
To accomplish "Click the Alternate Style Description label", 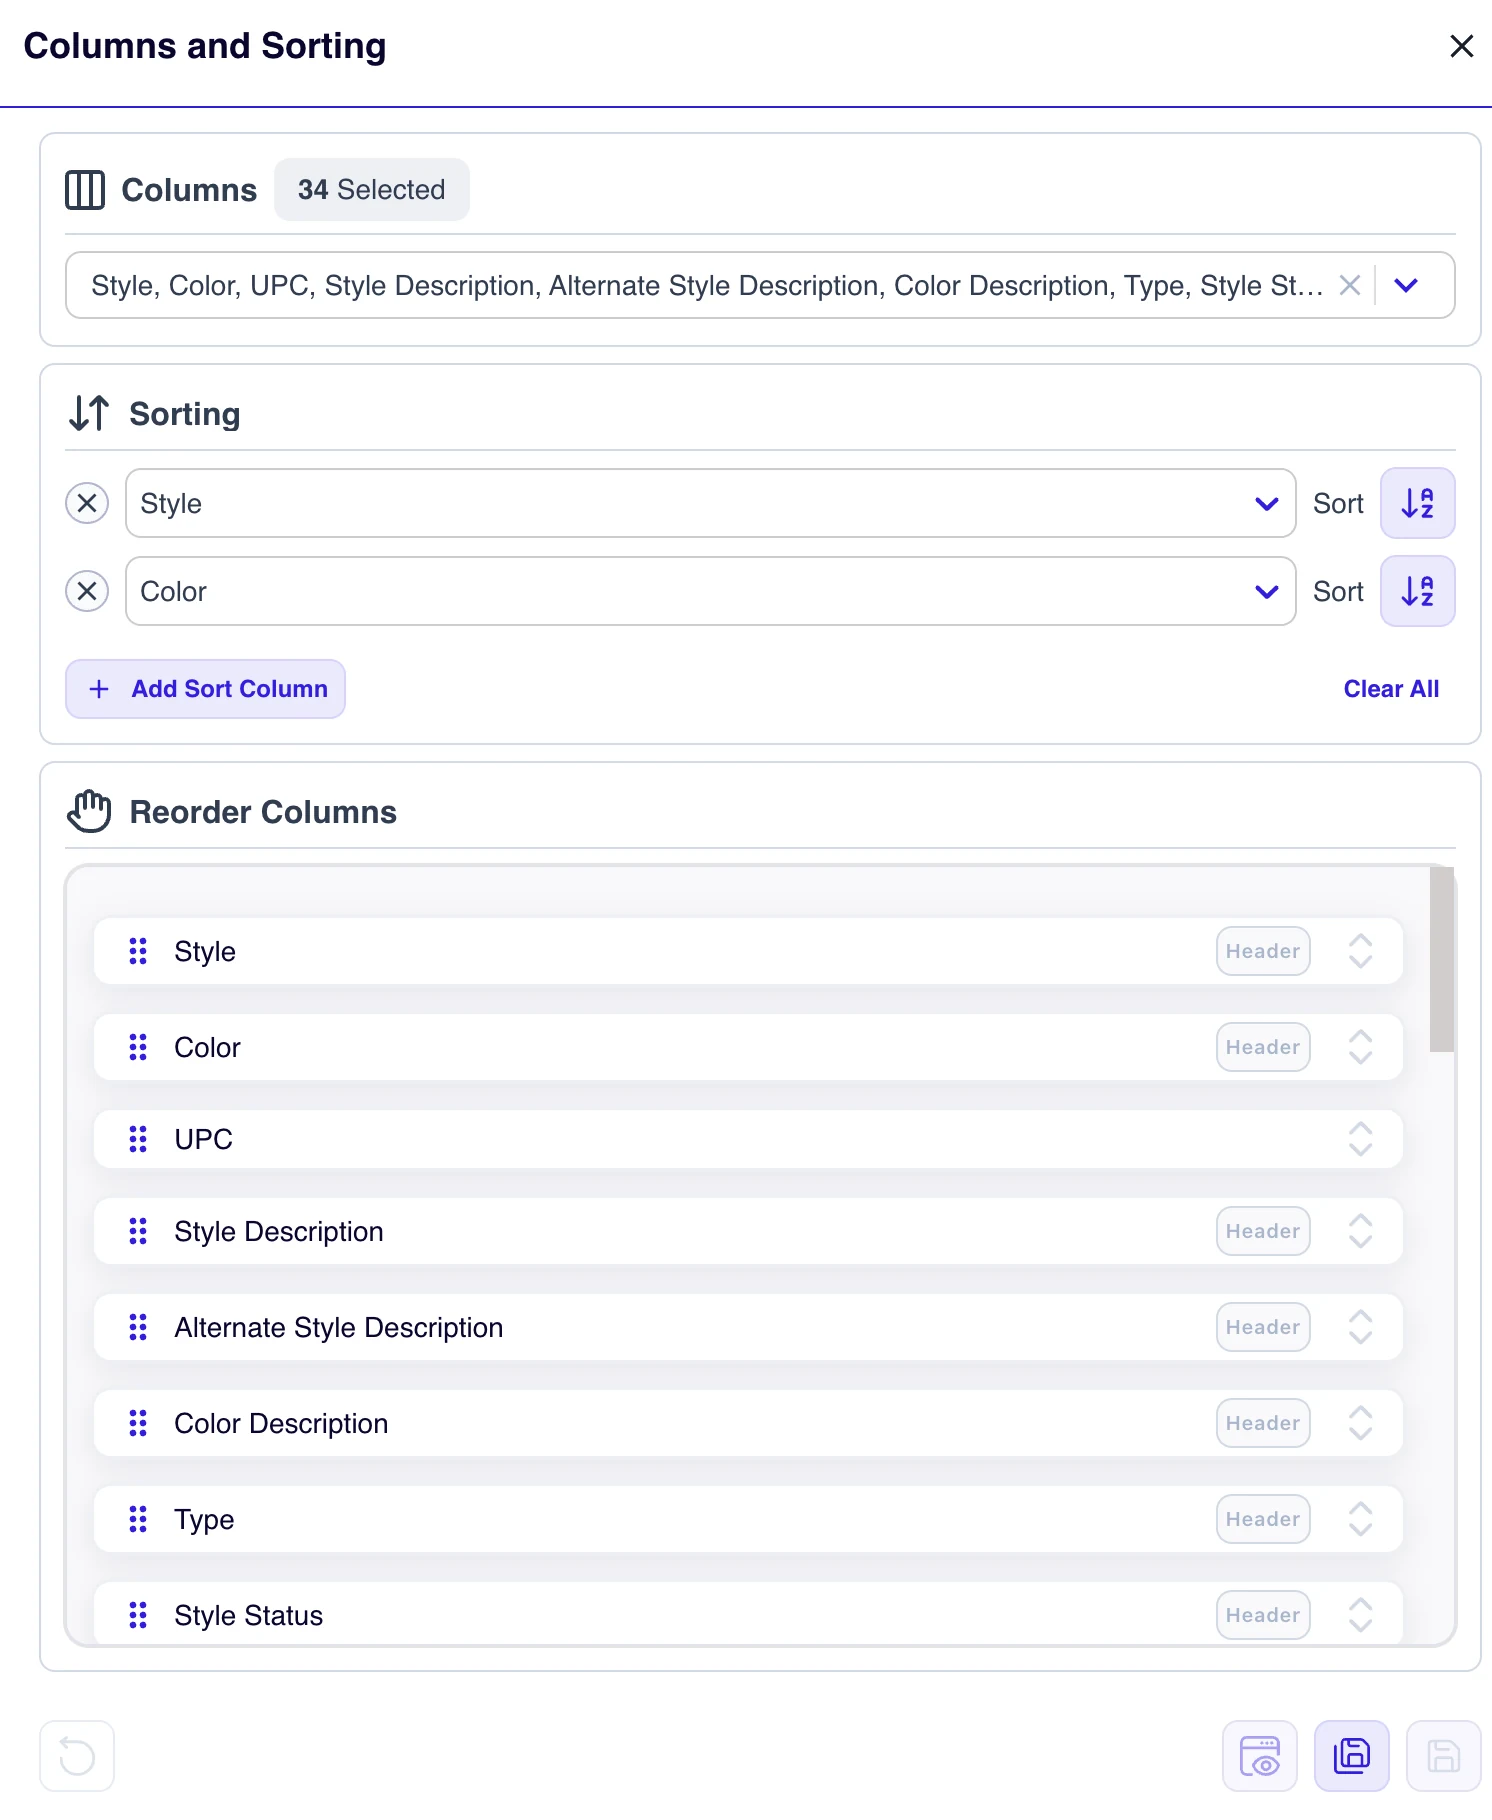I will [x=338, y=1327].
